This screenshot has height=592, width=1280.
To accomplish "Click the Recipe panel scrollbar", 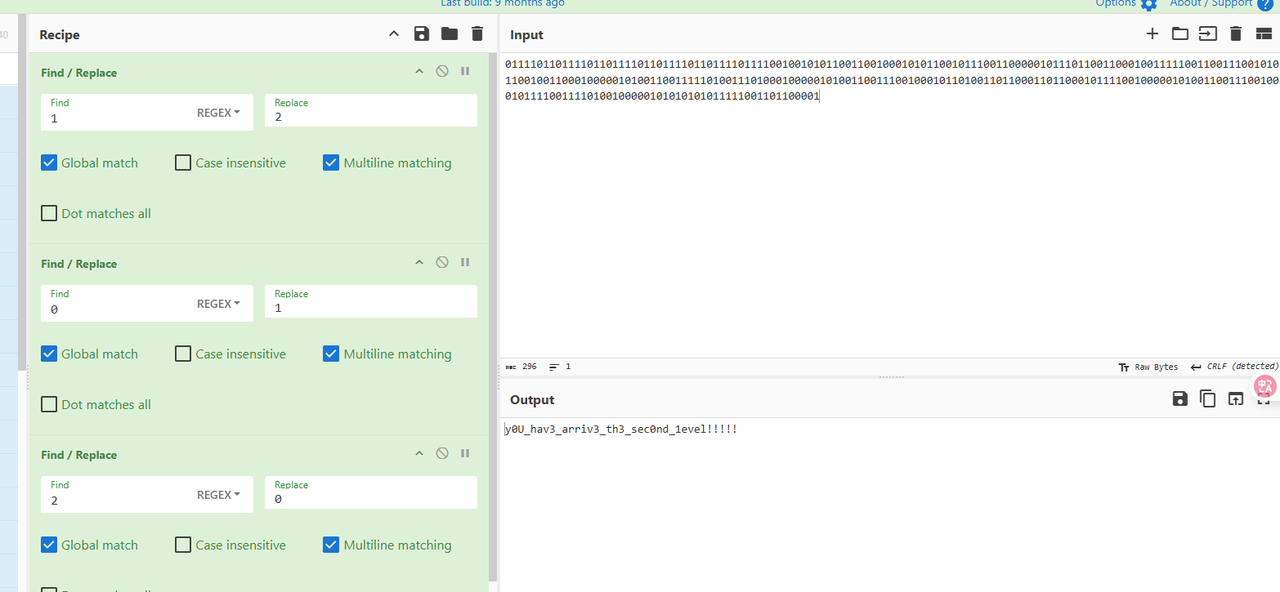I will (492, 318).
